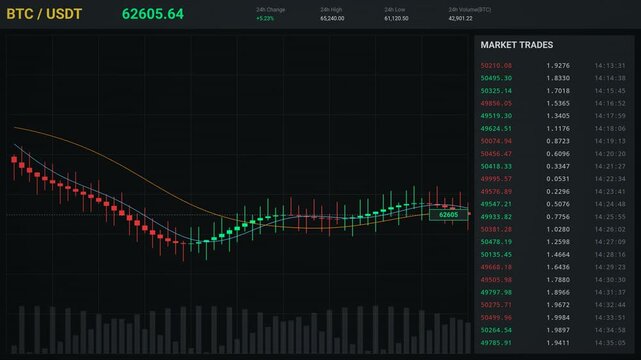
Task: Select the trade price 49995.57
Action: [496, 179]
